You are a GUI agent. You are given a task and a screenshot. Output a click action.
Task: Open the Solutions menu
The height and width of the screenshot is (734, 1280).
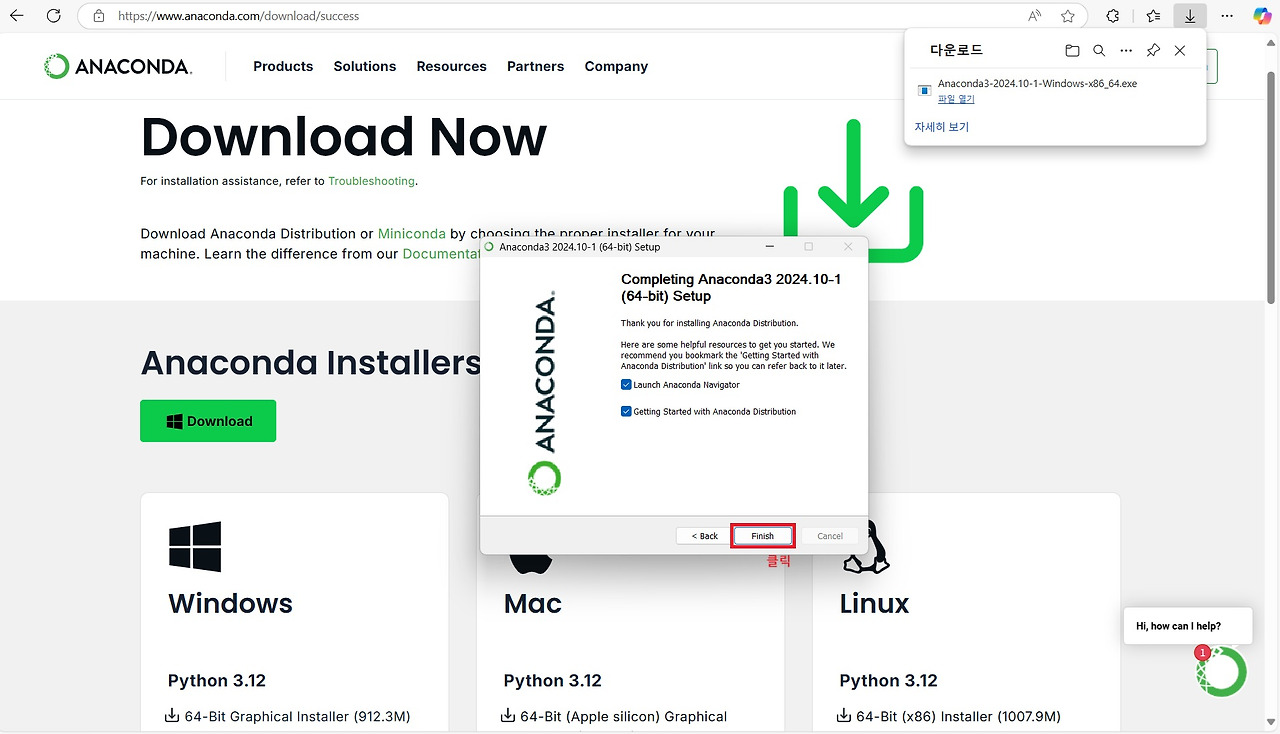click(365, 66)
